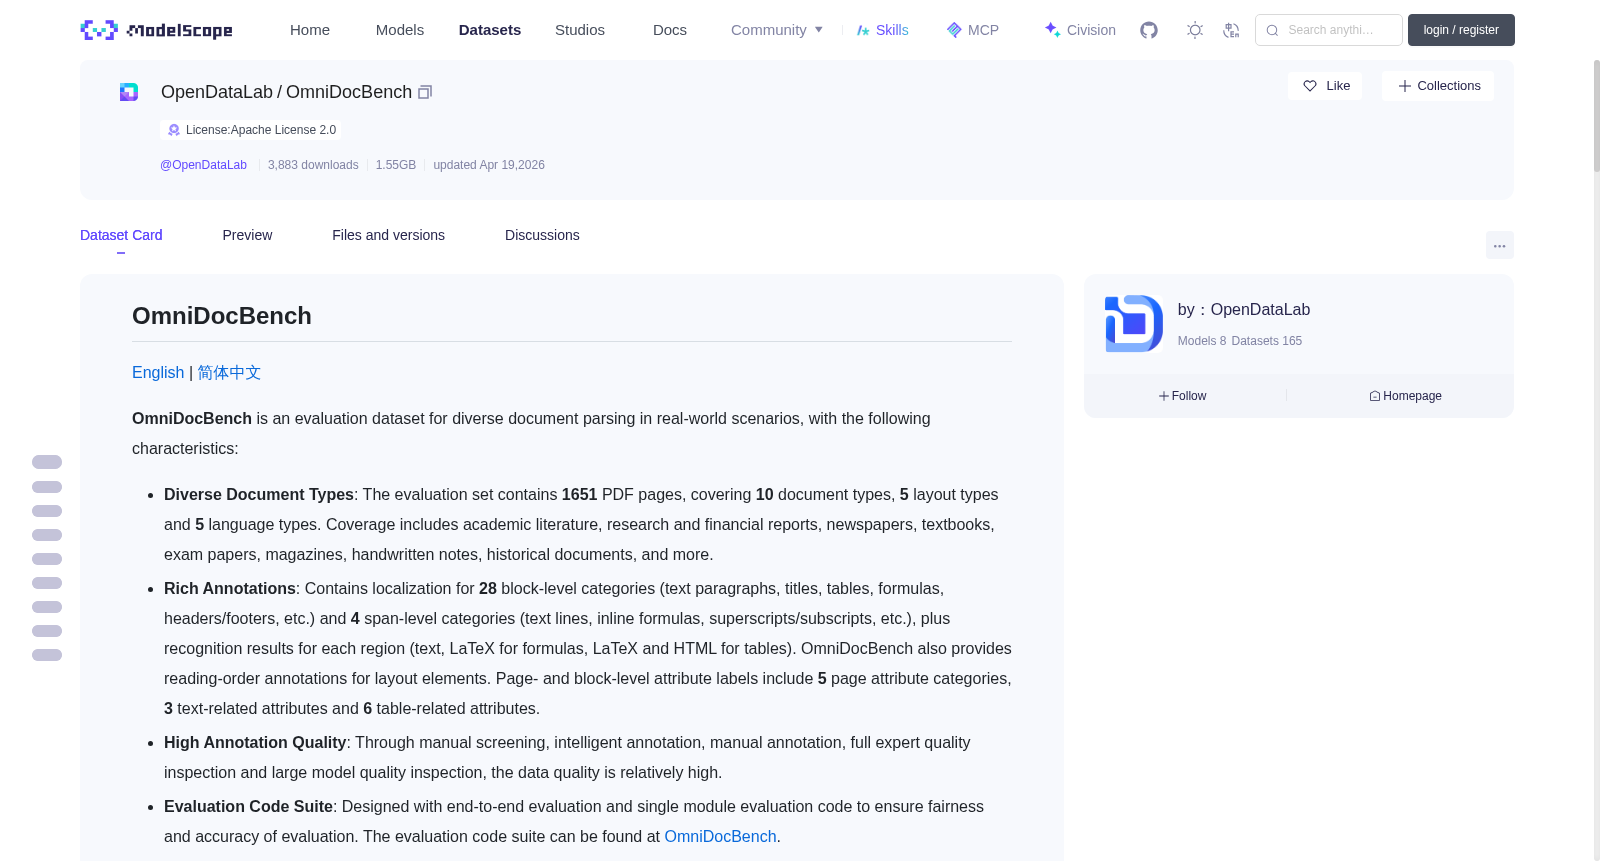Screen dimensions: 1600x861
Task: Click the English language link
Action: (158, 372)
